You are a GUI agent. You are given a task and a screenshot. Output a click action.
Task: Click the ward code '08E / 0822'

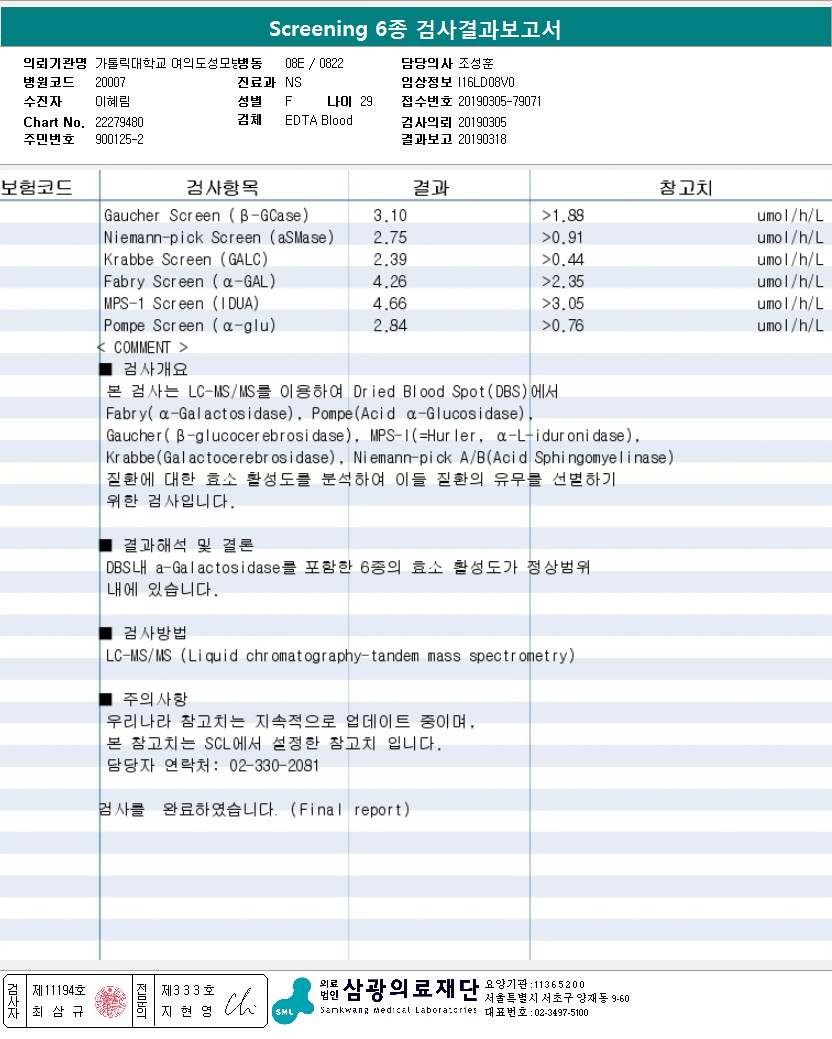coord(314,64)
